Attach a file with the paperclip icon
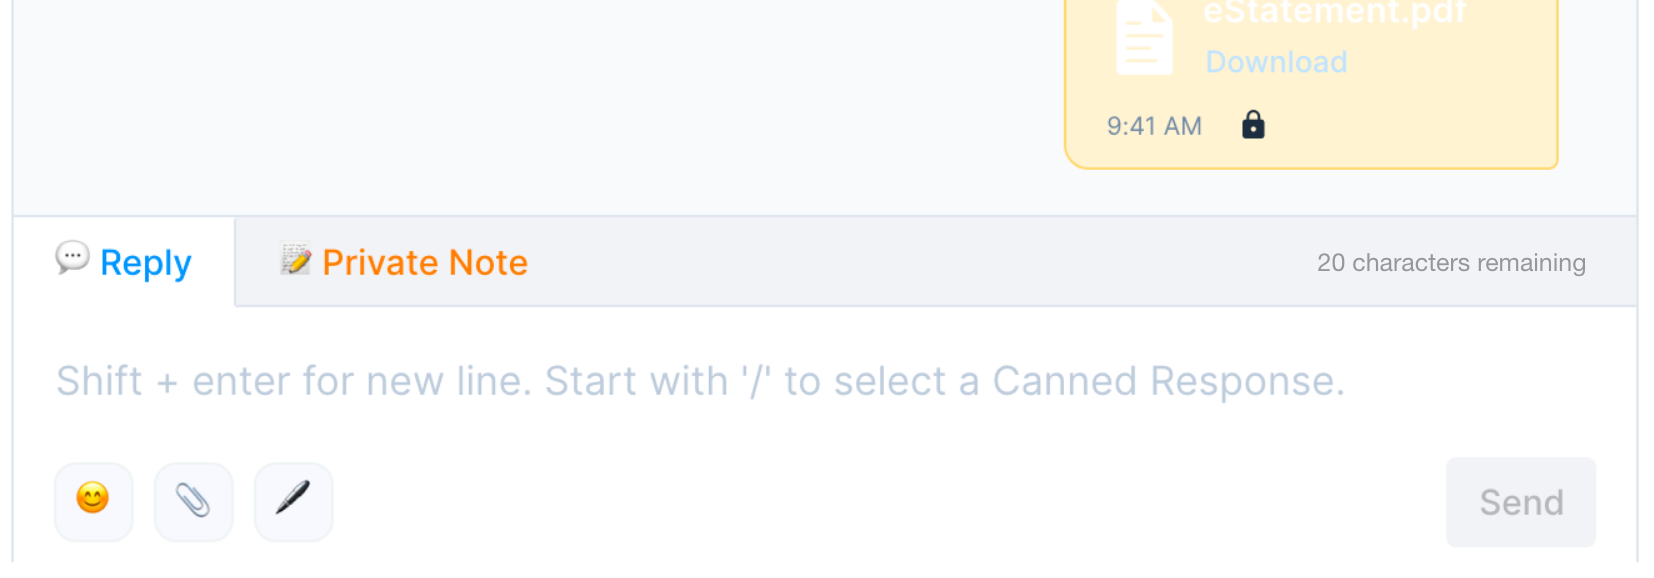The image size is (1654, 578). 193,501
